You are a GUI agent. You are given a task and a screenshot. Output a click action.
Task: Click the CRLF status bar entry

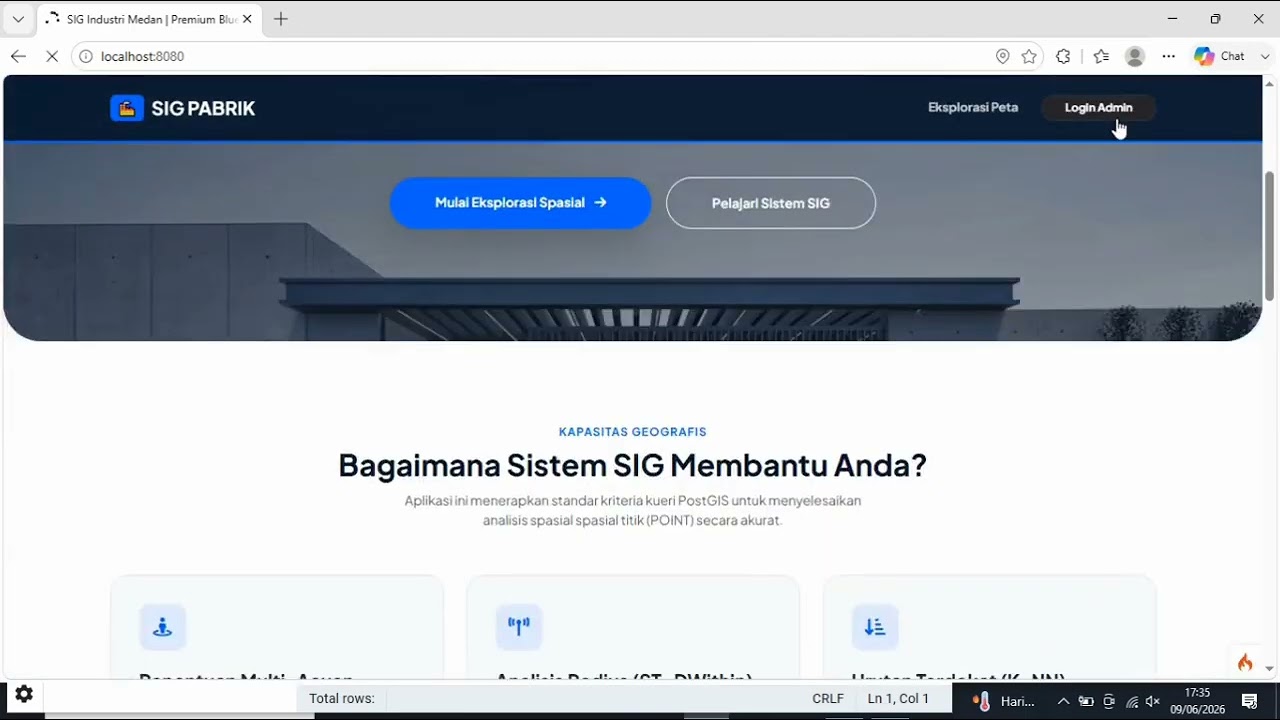point(828,698)
